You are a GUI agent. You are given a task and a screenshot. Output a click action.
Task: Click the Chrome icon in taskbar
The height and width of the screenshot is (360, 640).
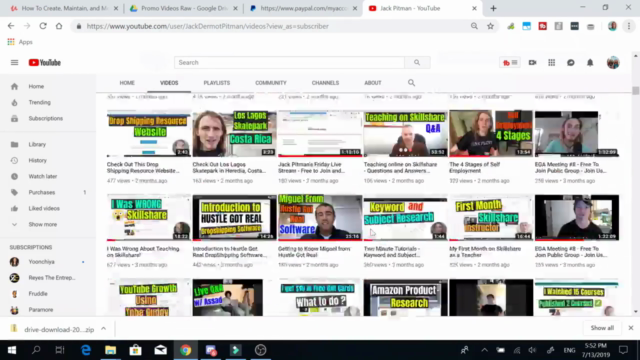pyautogui.click(x=186, y=350)
